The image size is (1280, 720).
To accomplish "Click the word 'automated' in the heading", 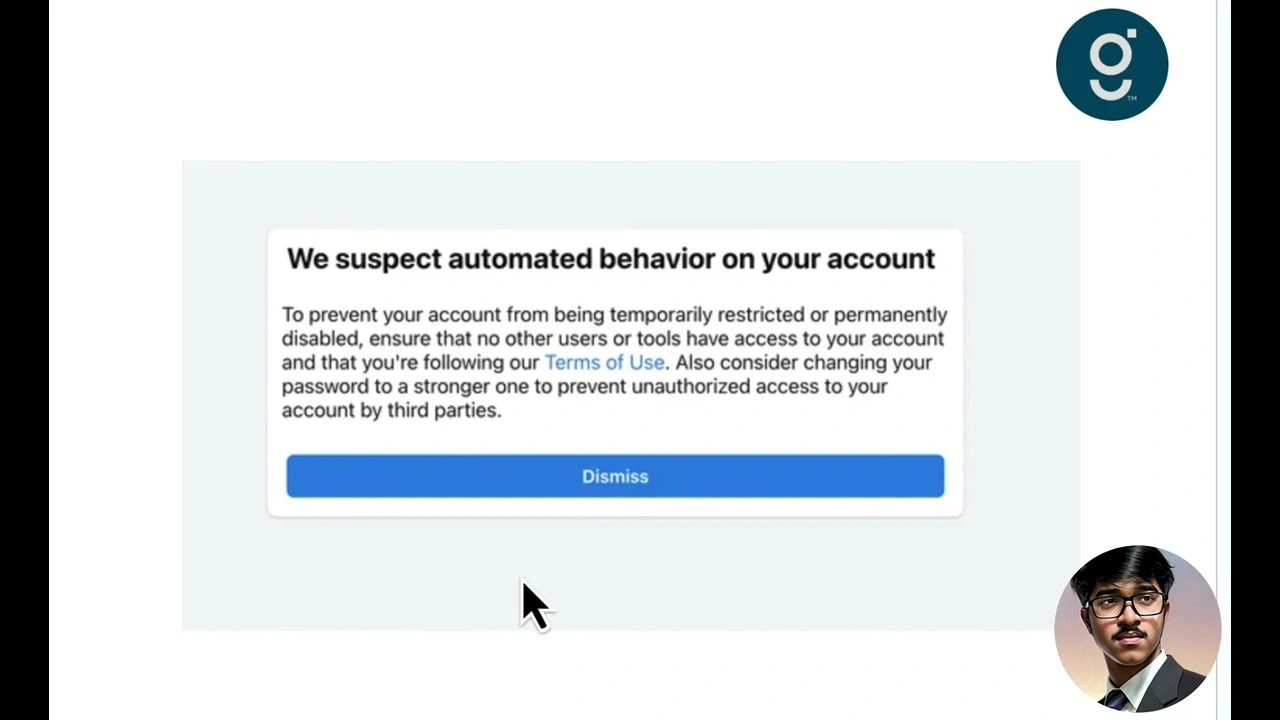I will (x=520, y=259).
